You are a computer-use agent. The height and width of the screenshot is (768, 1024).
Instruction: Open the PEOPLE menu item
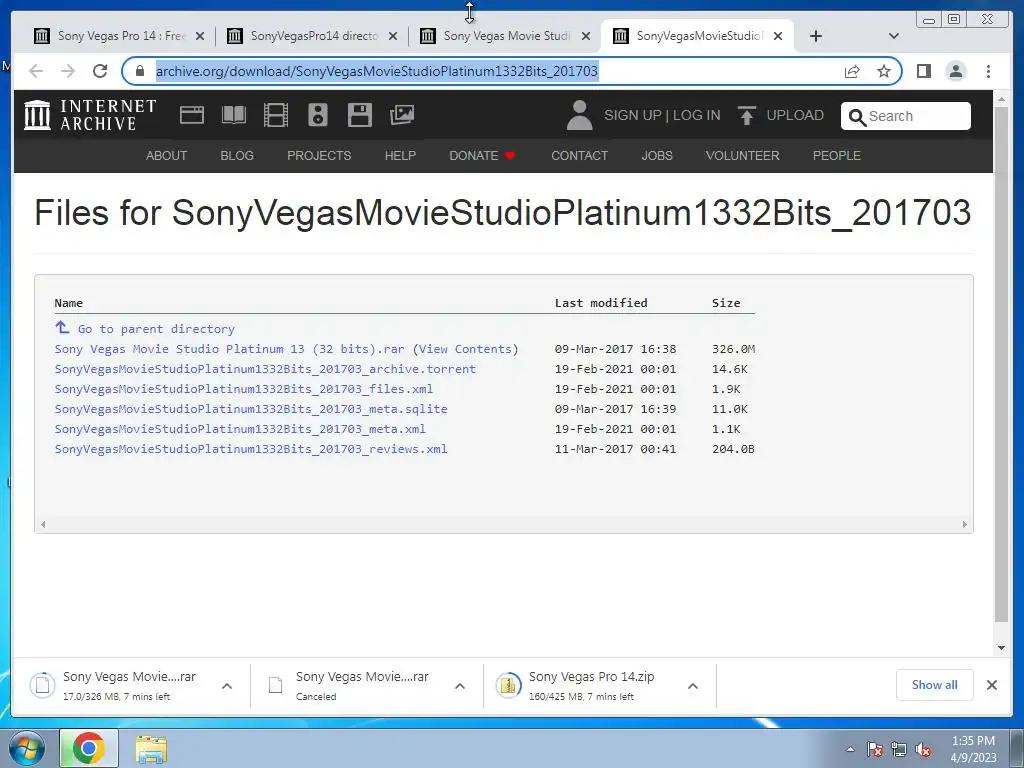(837, 155)
